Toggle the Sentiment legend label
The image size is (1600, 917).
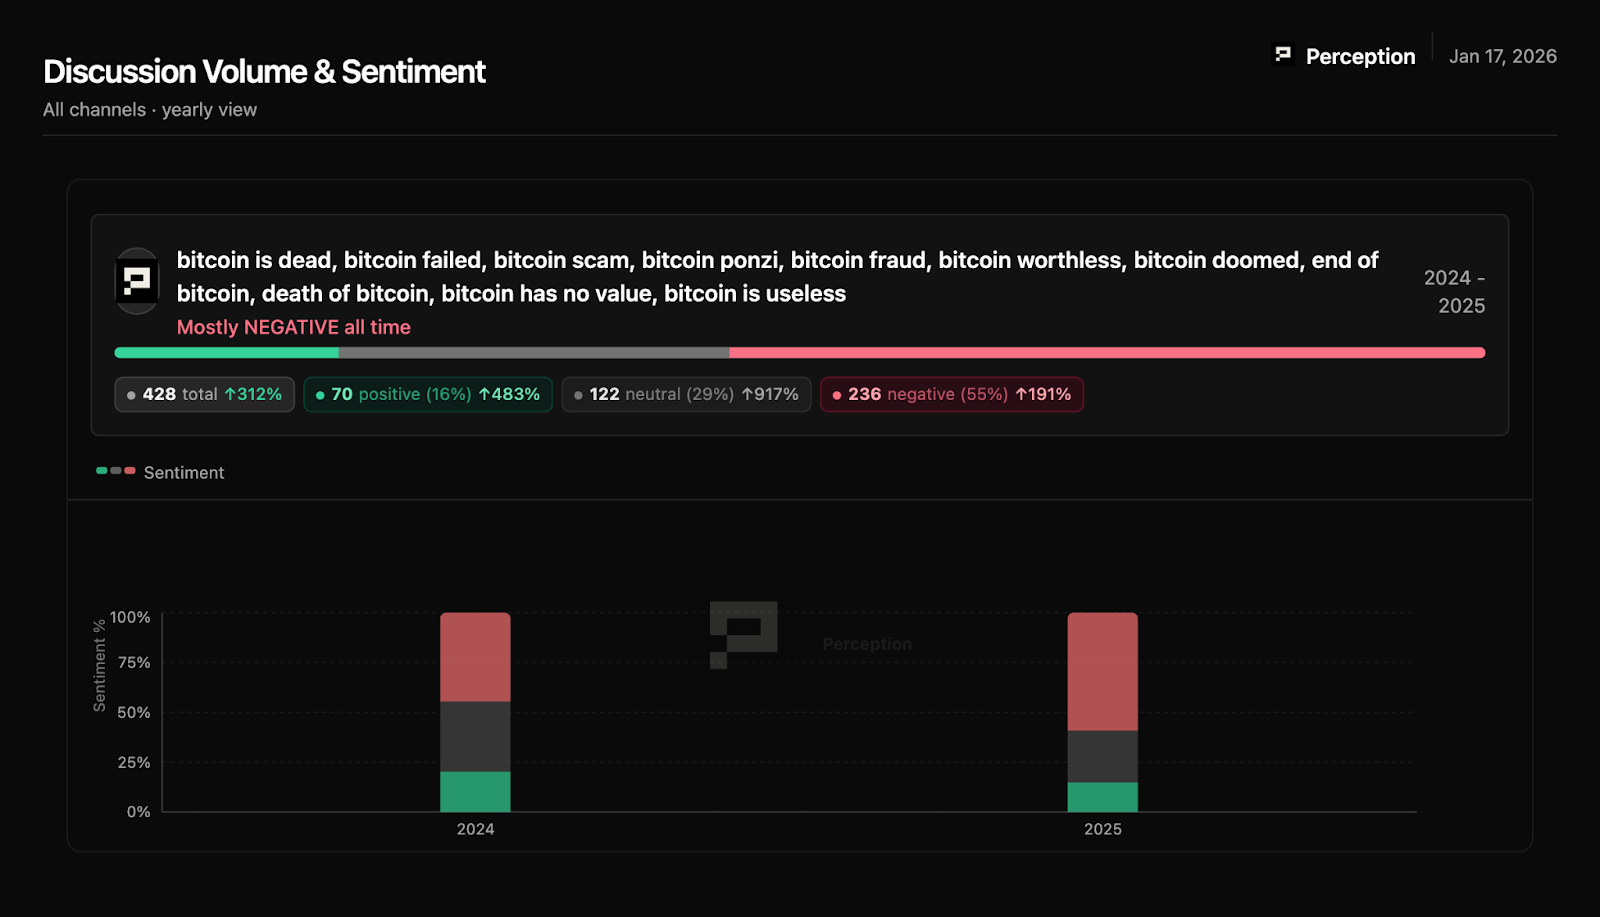[x=184, y=472]
